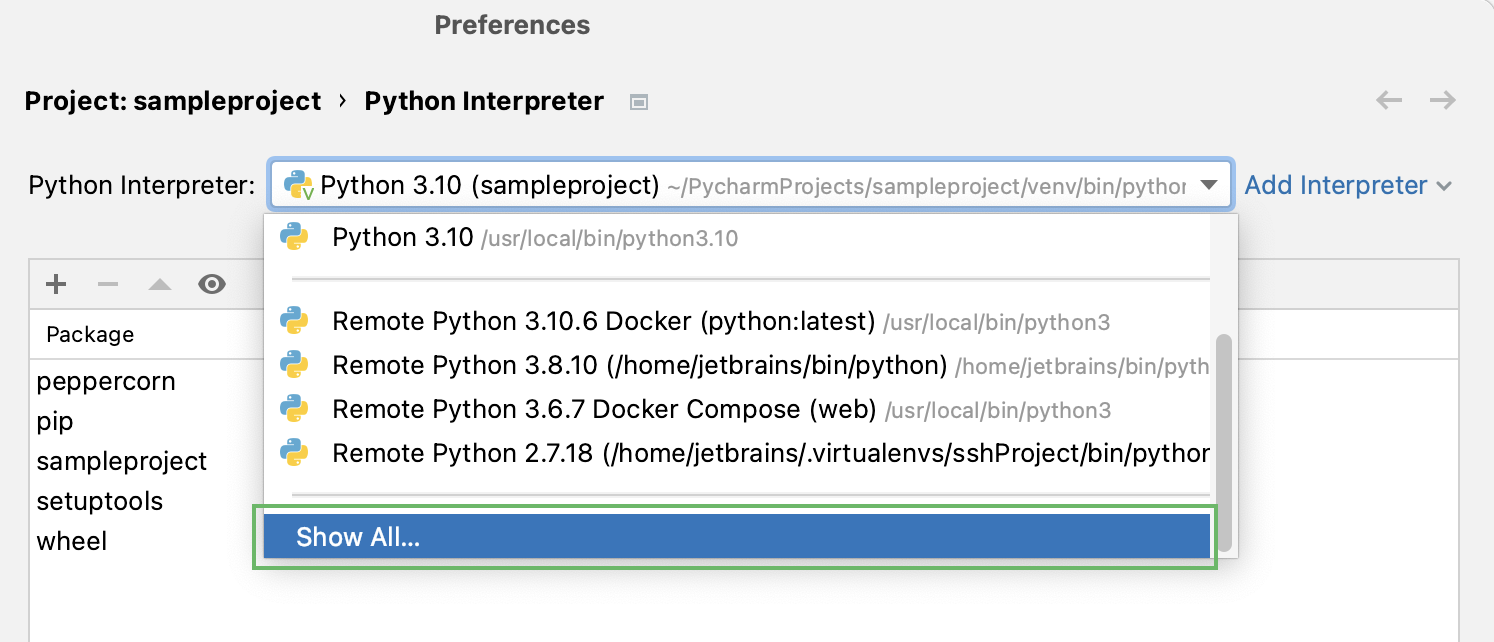The image size is (1494, 642).
Task: Click the Python icon next to Python 3.10
Action: (297, 237)
